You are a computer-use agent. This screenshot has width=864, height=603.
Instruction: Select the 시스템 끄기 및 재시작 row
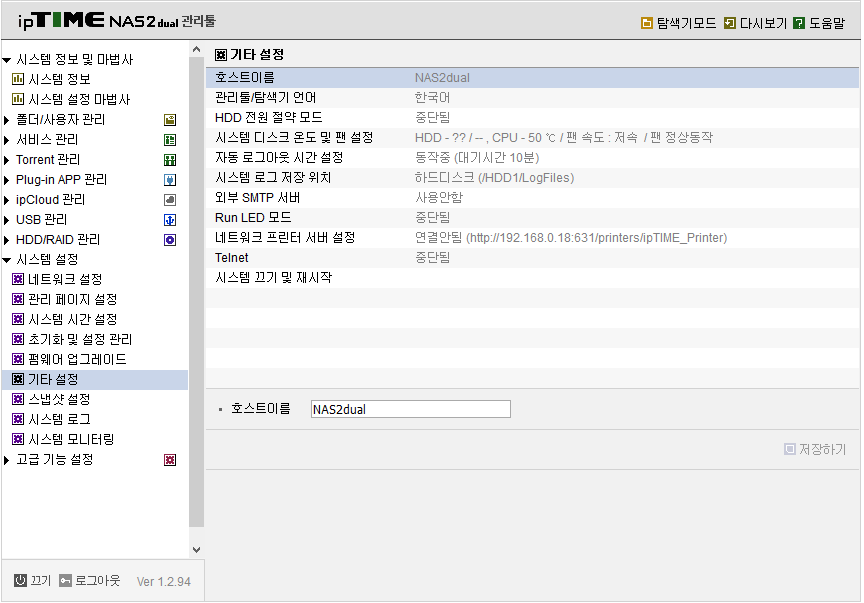532,278
